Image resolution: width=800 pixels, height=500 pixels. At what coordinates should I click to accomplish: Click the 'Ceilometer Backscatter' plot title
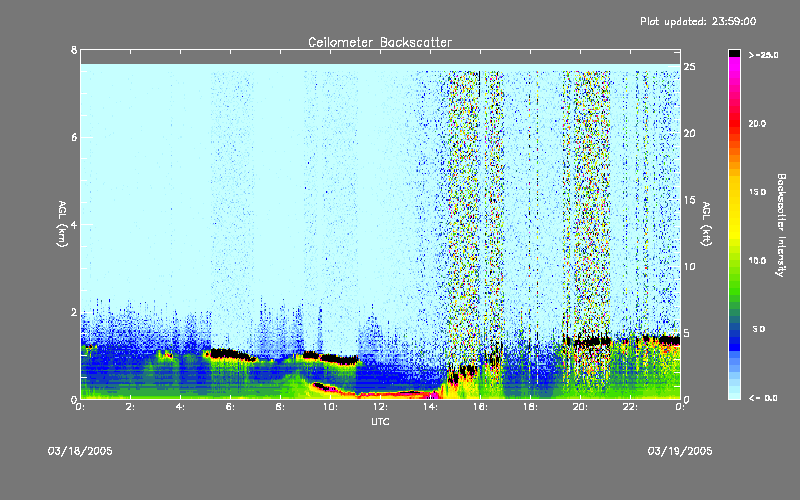click(x=380, y=42)
